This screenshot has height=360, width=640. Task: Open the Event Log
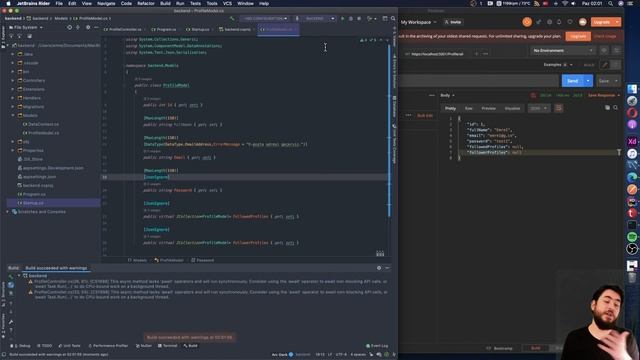pos(377,346)
